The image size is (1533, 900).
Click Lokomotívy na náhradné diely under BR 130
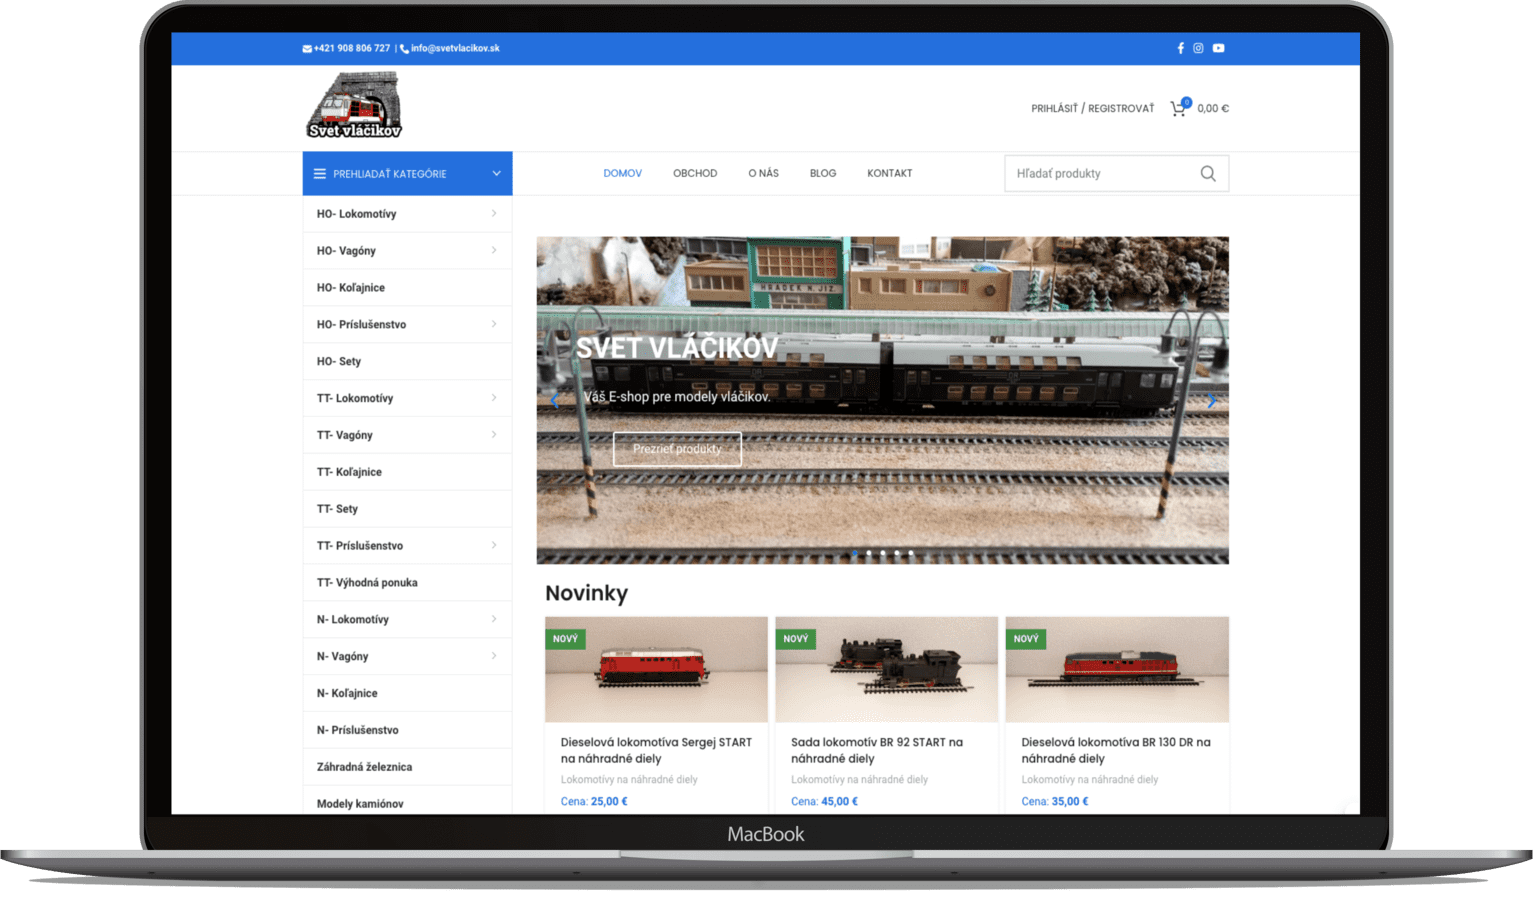click(x=1089, y=779)
